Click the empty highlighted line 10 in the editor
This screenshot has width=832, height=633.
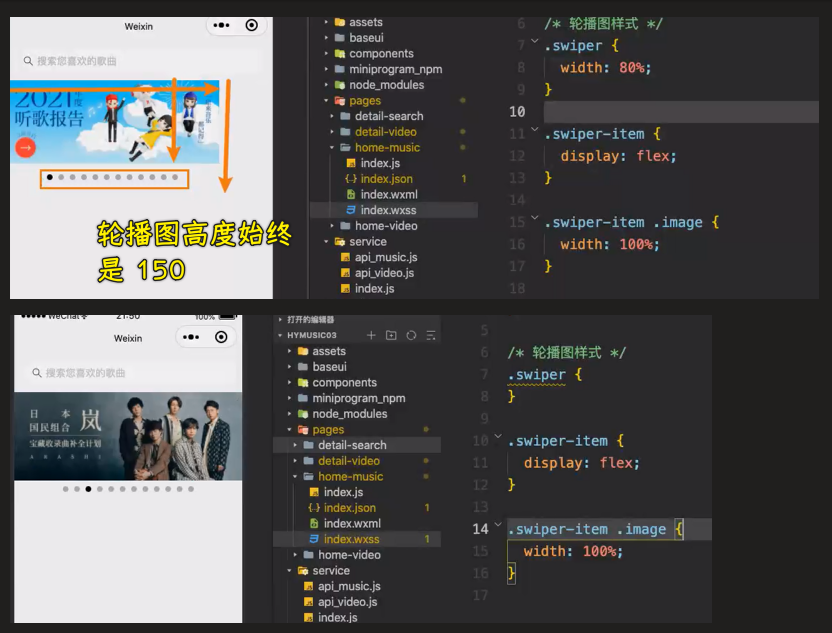[x=681, y=111]
